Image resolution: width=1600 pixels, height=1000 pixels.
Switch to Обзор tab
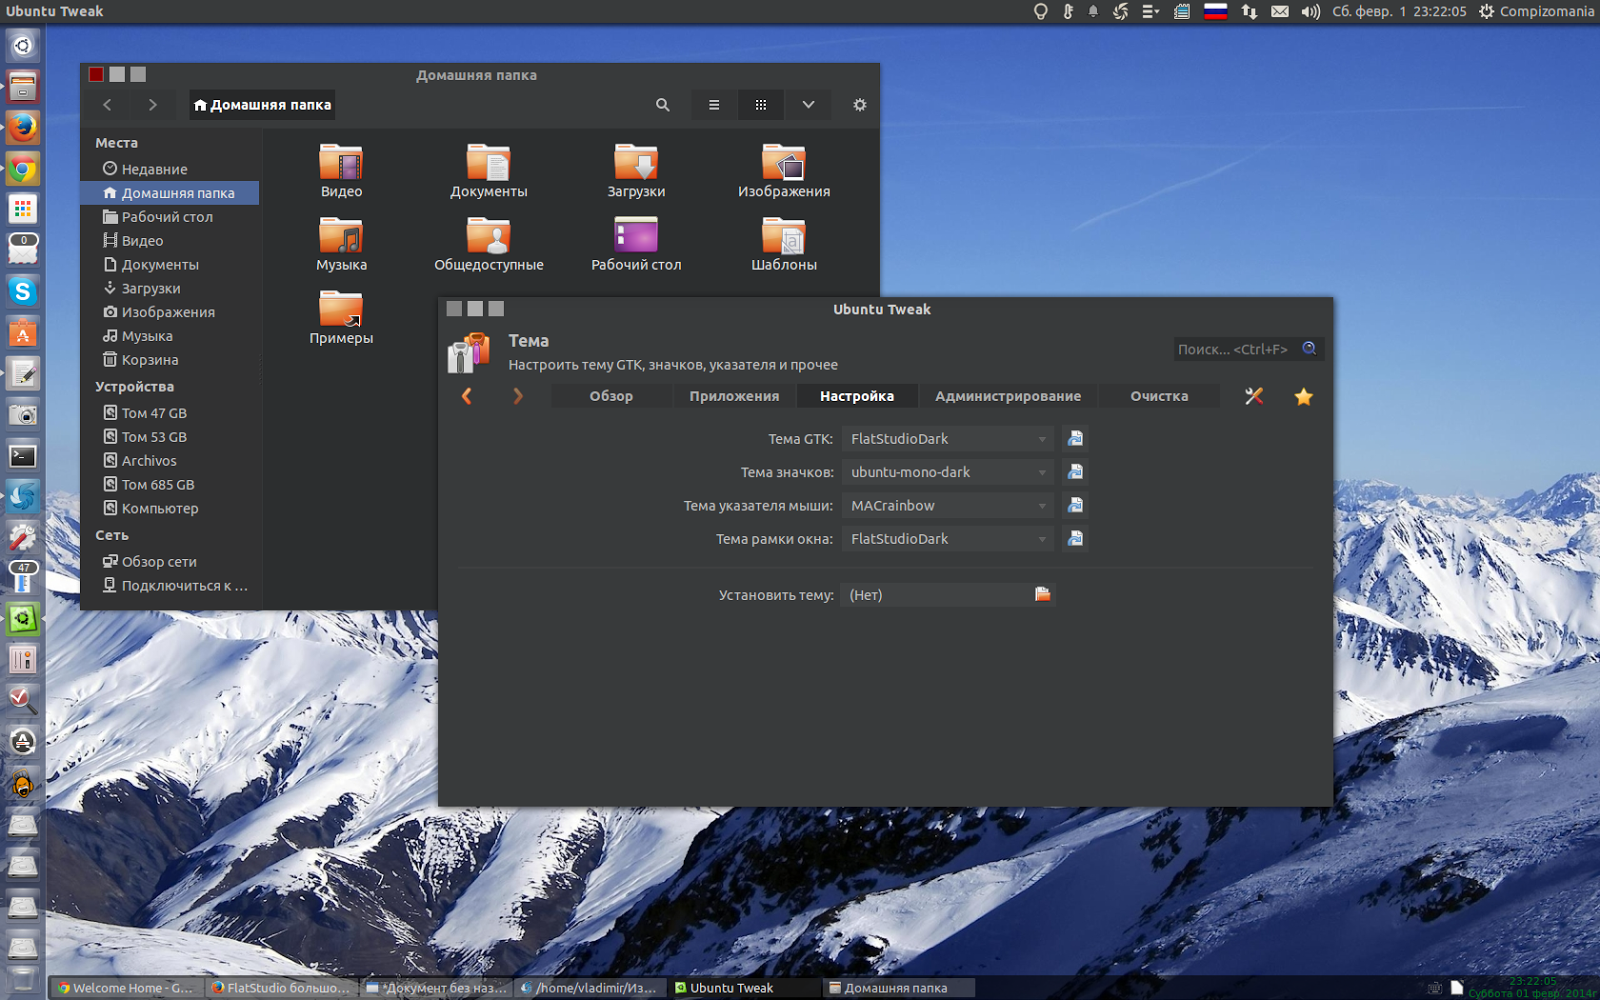tap(611, 396)
